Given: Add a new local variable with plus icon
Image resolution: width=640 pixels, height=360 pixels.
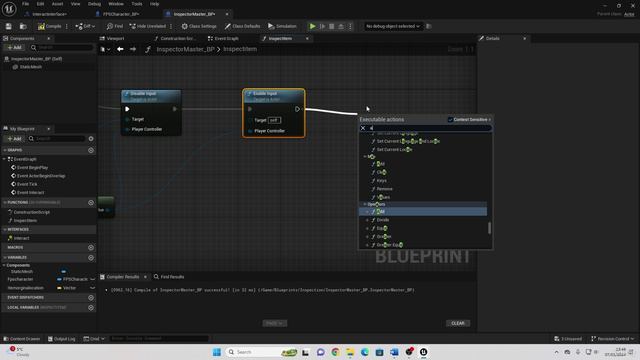Looking at the screenshot, I should 91,307.
